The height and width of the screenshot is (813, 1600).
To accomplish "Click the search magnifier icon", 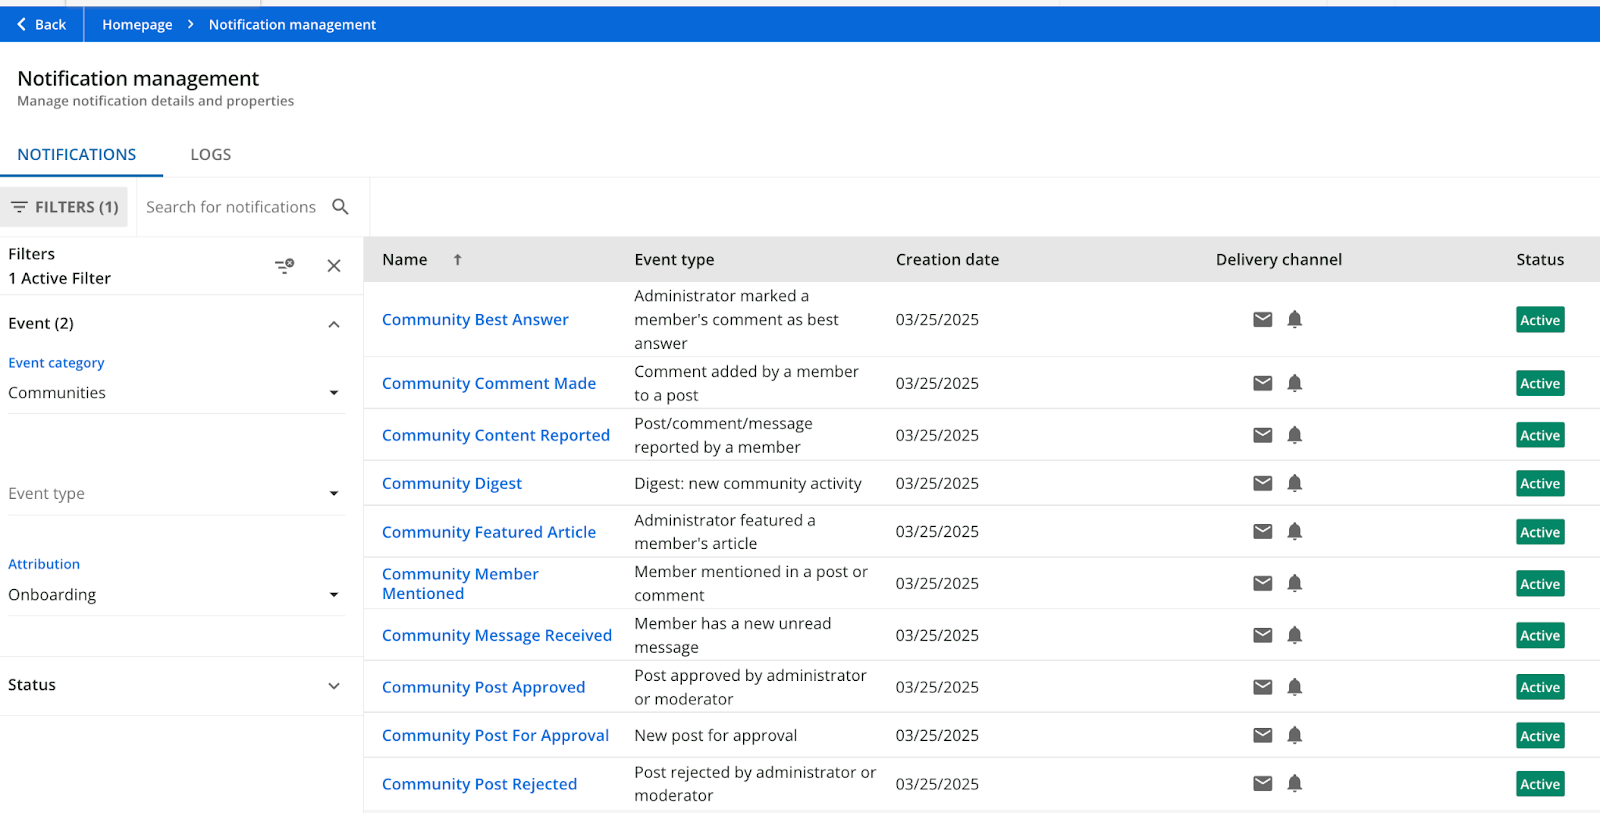I will (x=340, y=207).
